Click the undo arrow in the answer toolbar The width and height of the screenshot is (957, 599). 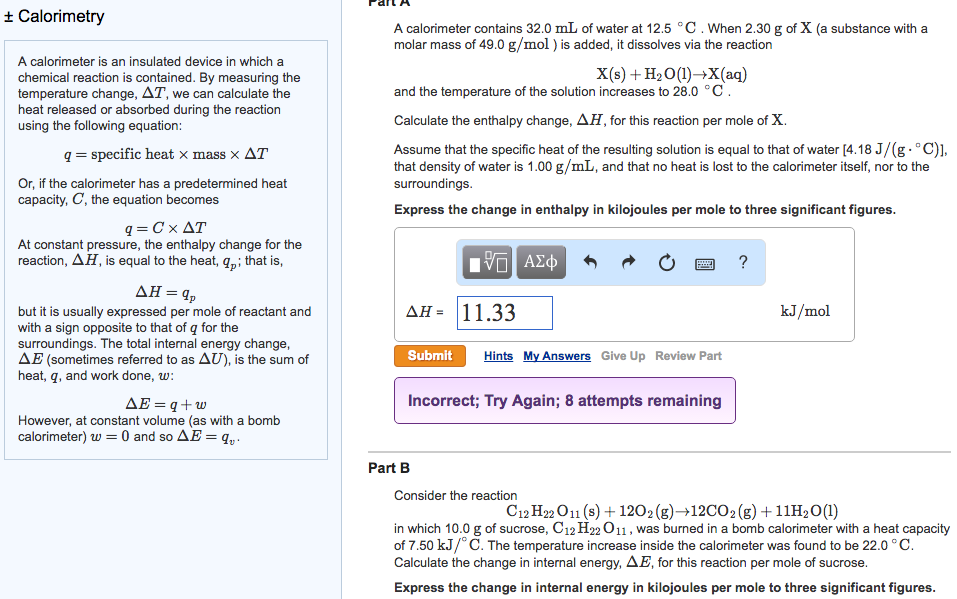click(593, 262)
